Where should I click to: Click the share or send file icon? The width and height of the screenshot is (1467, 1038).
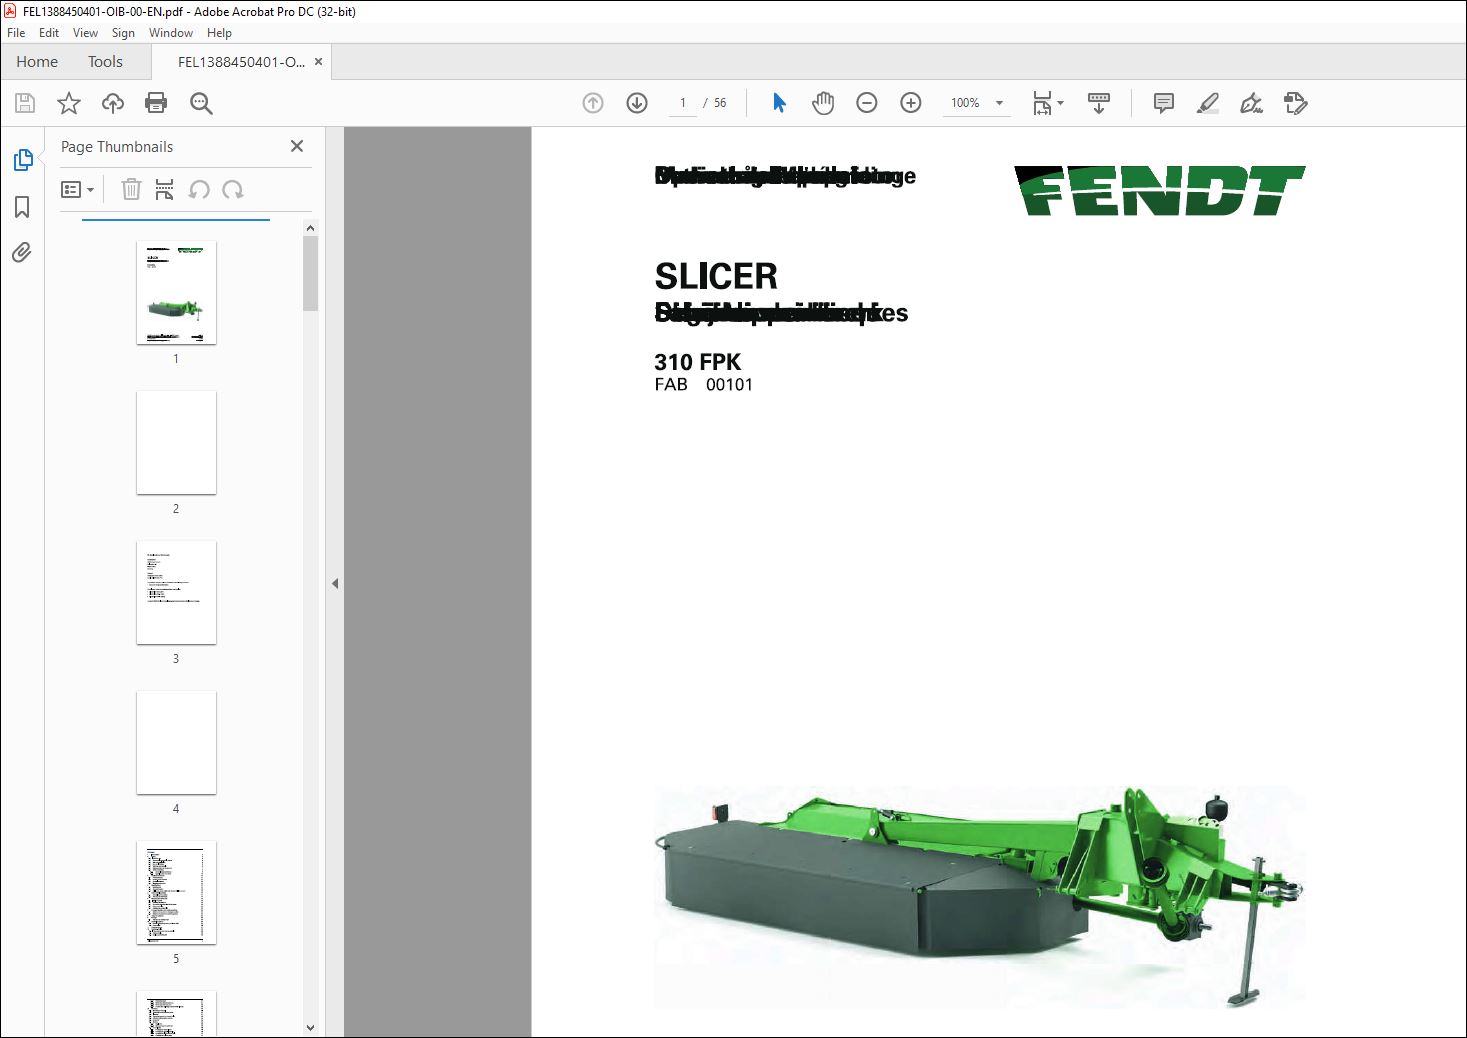pos(1296,103)
